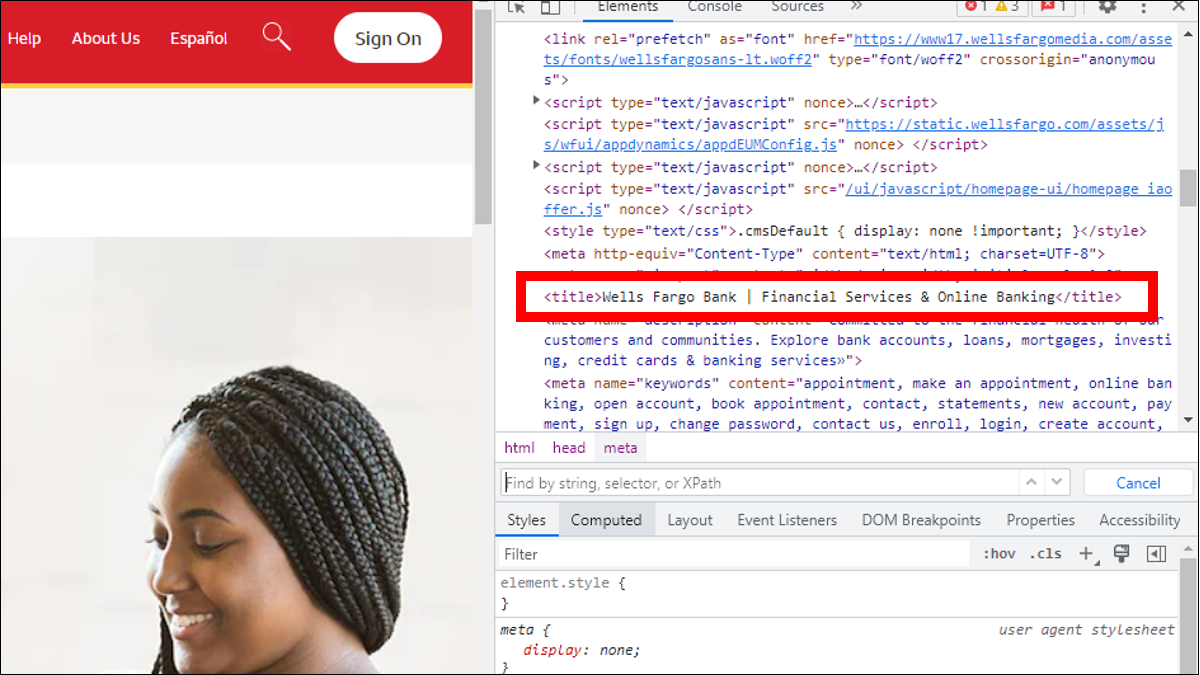Open the Event Listeners tab
The width and height of the screenshot is (1200, 675).
787,520
